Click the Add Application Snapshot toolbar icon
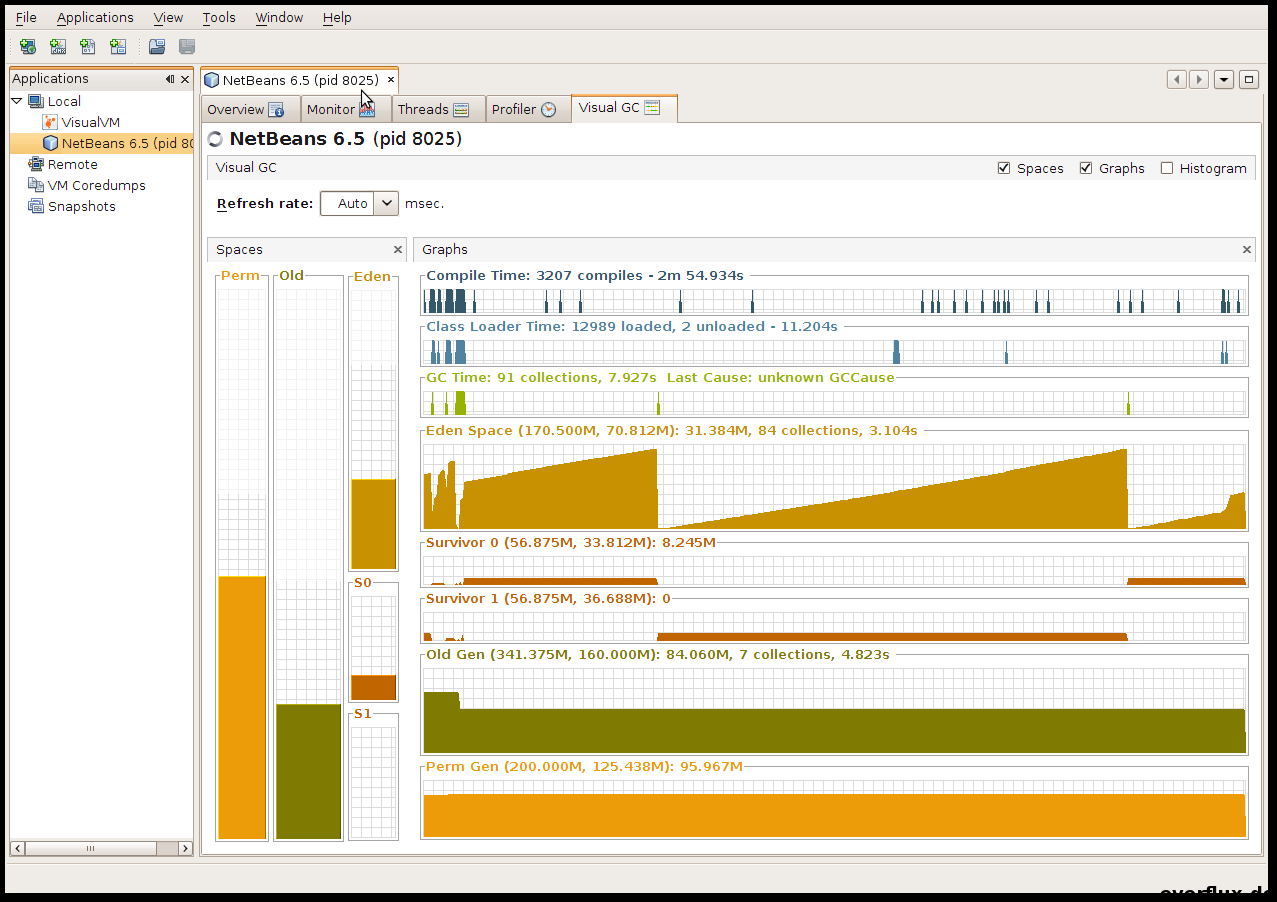 click(x=118, y=46)
